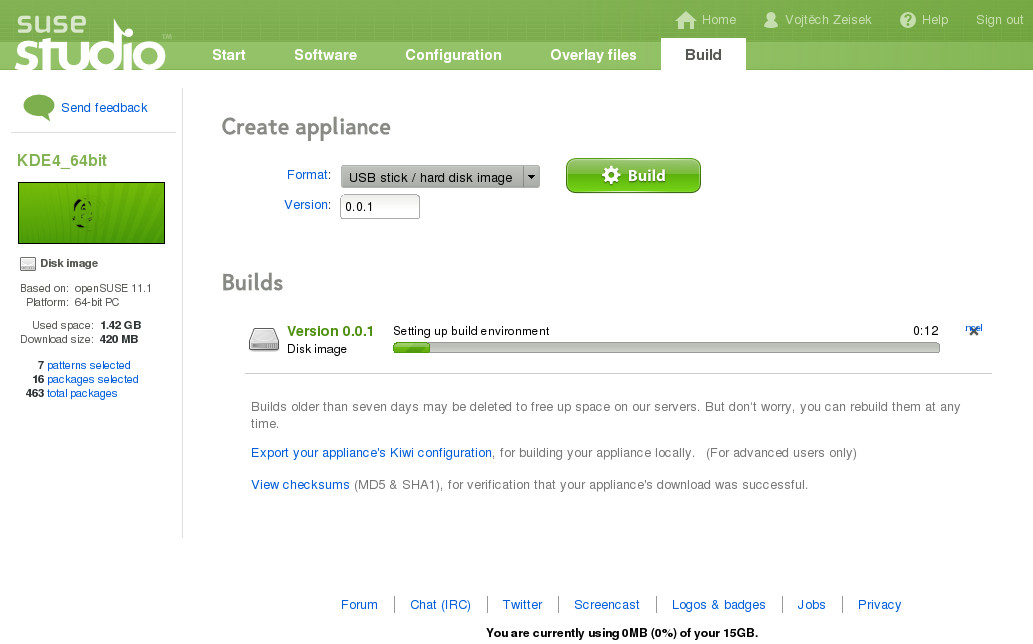Click the KDE4_64bit appliance name
This screenshot has height=644, width=1033.
[x=62, y=160]
